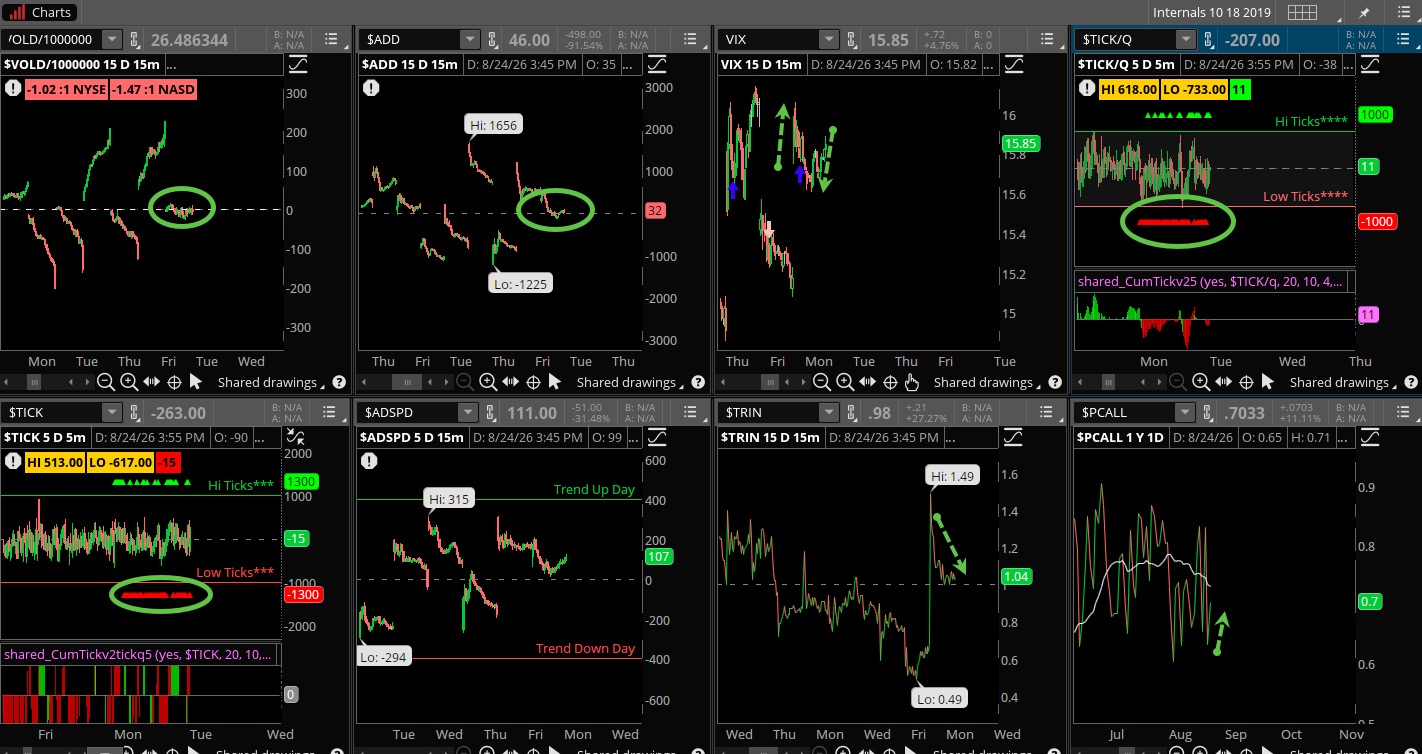
Task: Expand the $PCALL symbol dropdown arrow
Action: pyautogui.click(x=1185, y=413)
